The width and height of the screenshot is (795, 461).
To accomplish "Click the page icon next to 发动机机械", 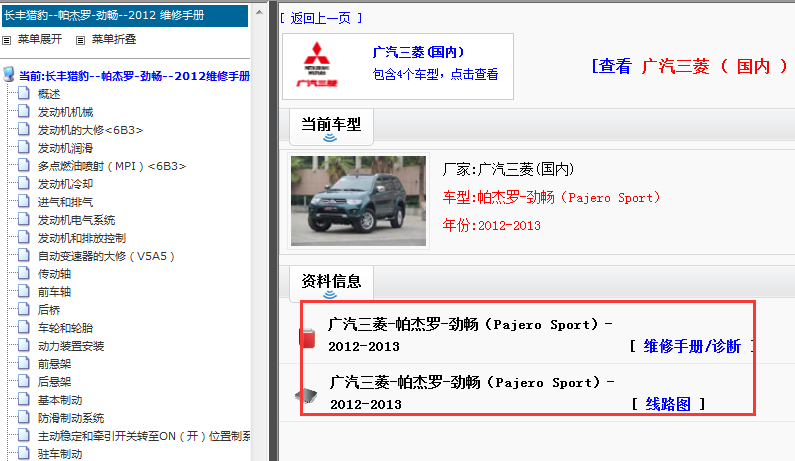I will coord(24,111).
